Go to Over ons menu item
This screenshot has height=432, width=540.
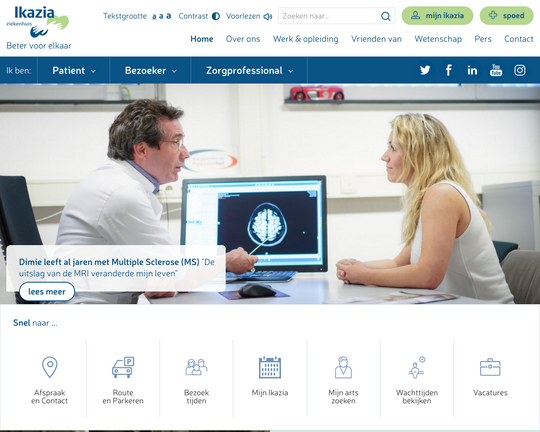pos(243,39)
